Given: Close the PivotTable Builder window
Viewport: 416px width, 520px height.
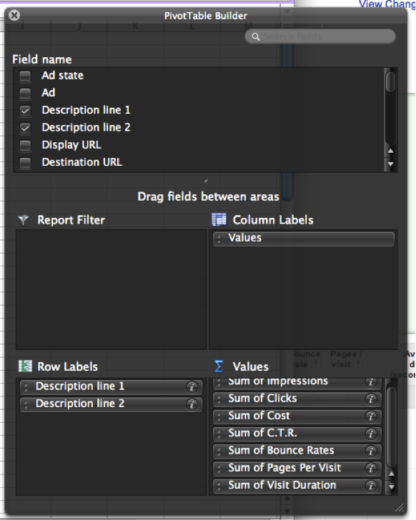Looking at the screenshot, I should [x=14, y=15].
